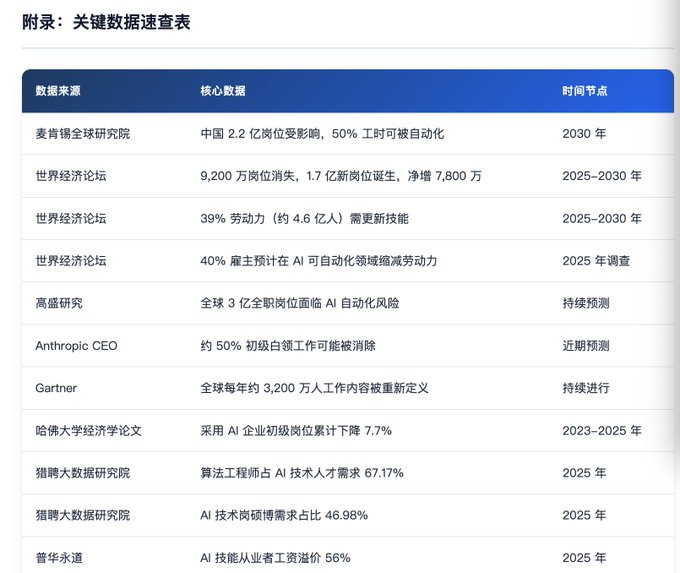This screenshot has height=573, width=680.
Task: Select the 哈佛大学经济学论文 source cell
Action: tap(89, 430)
